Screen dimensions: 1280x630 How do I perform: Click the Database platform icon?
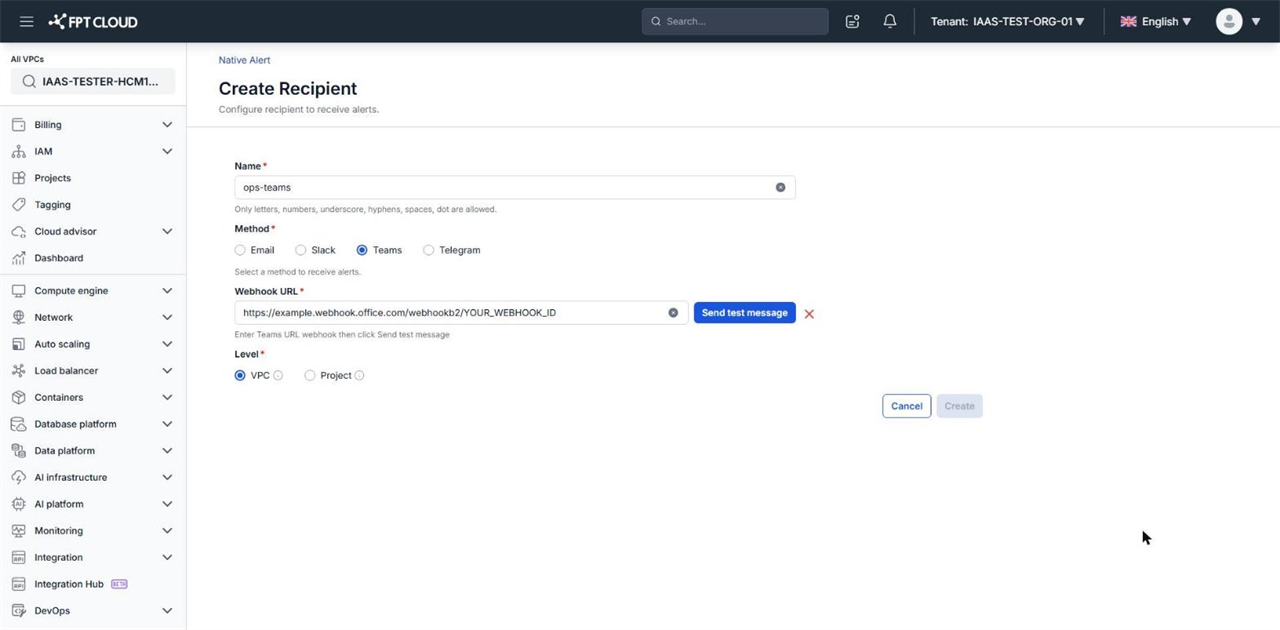tap(18, 424)
